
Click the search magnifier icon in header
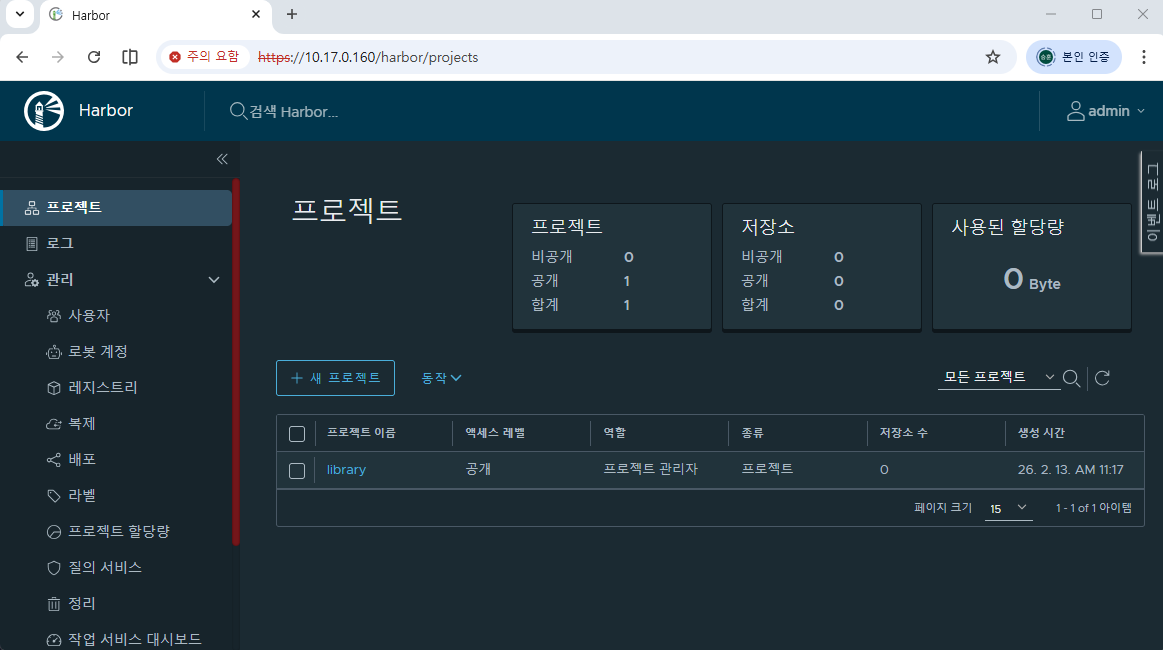[x=237, y=111]
